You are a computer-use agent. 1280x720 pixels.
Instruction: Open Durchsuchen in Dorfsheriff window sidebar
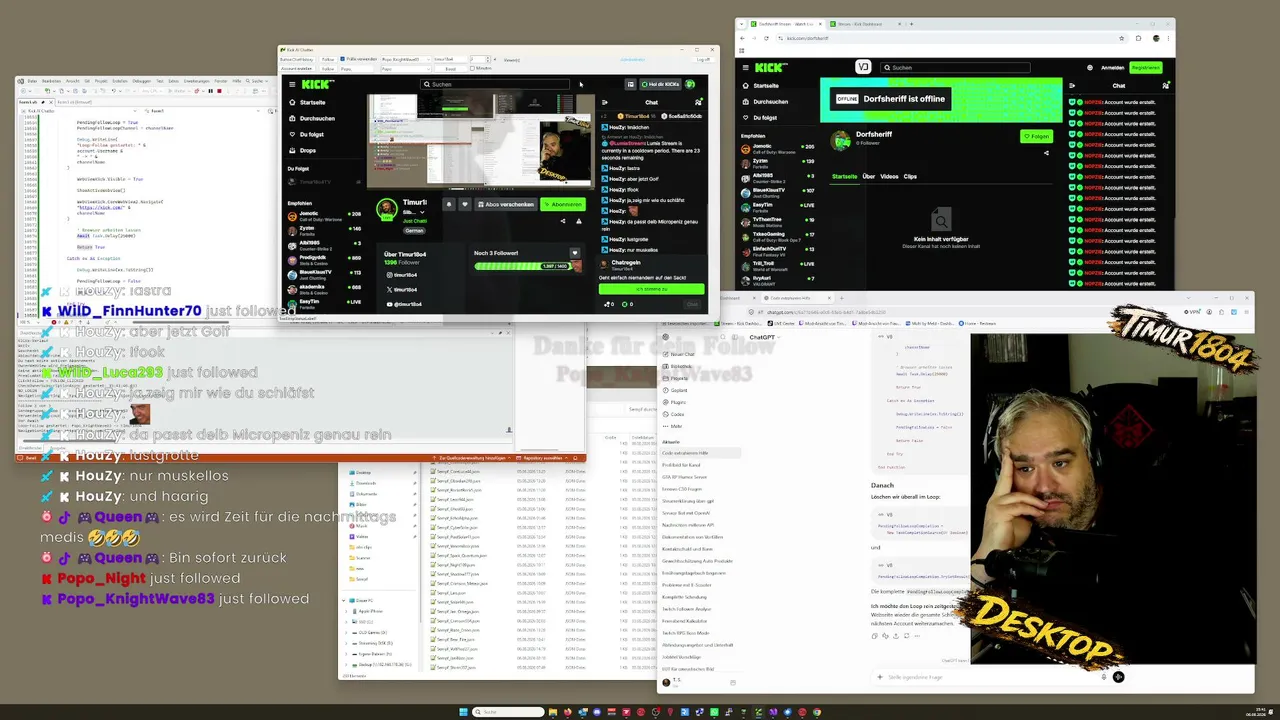[x=770, y=102]
